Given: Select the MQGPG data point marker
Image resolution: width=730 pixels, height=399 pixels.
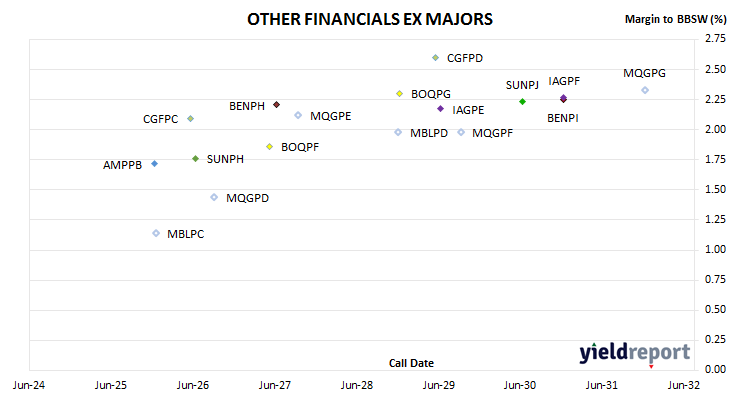Looking at the screenshot, I should point(645,90).
